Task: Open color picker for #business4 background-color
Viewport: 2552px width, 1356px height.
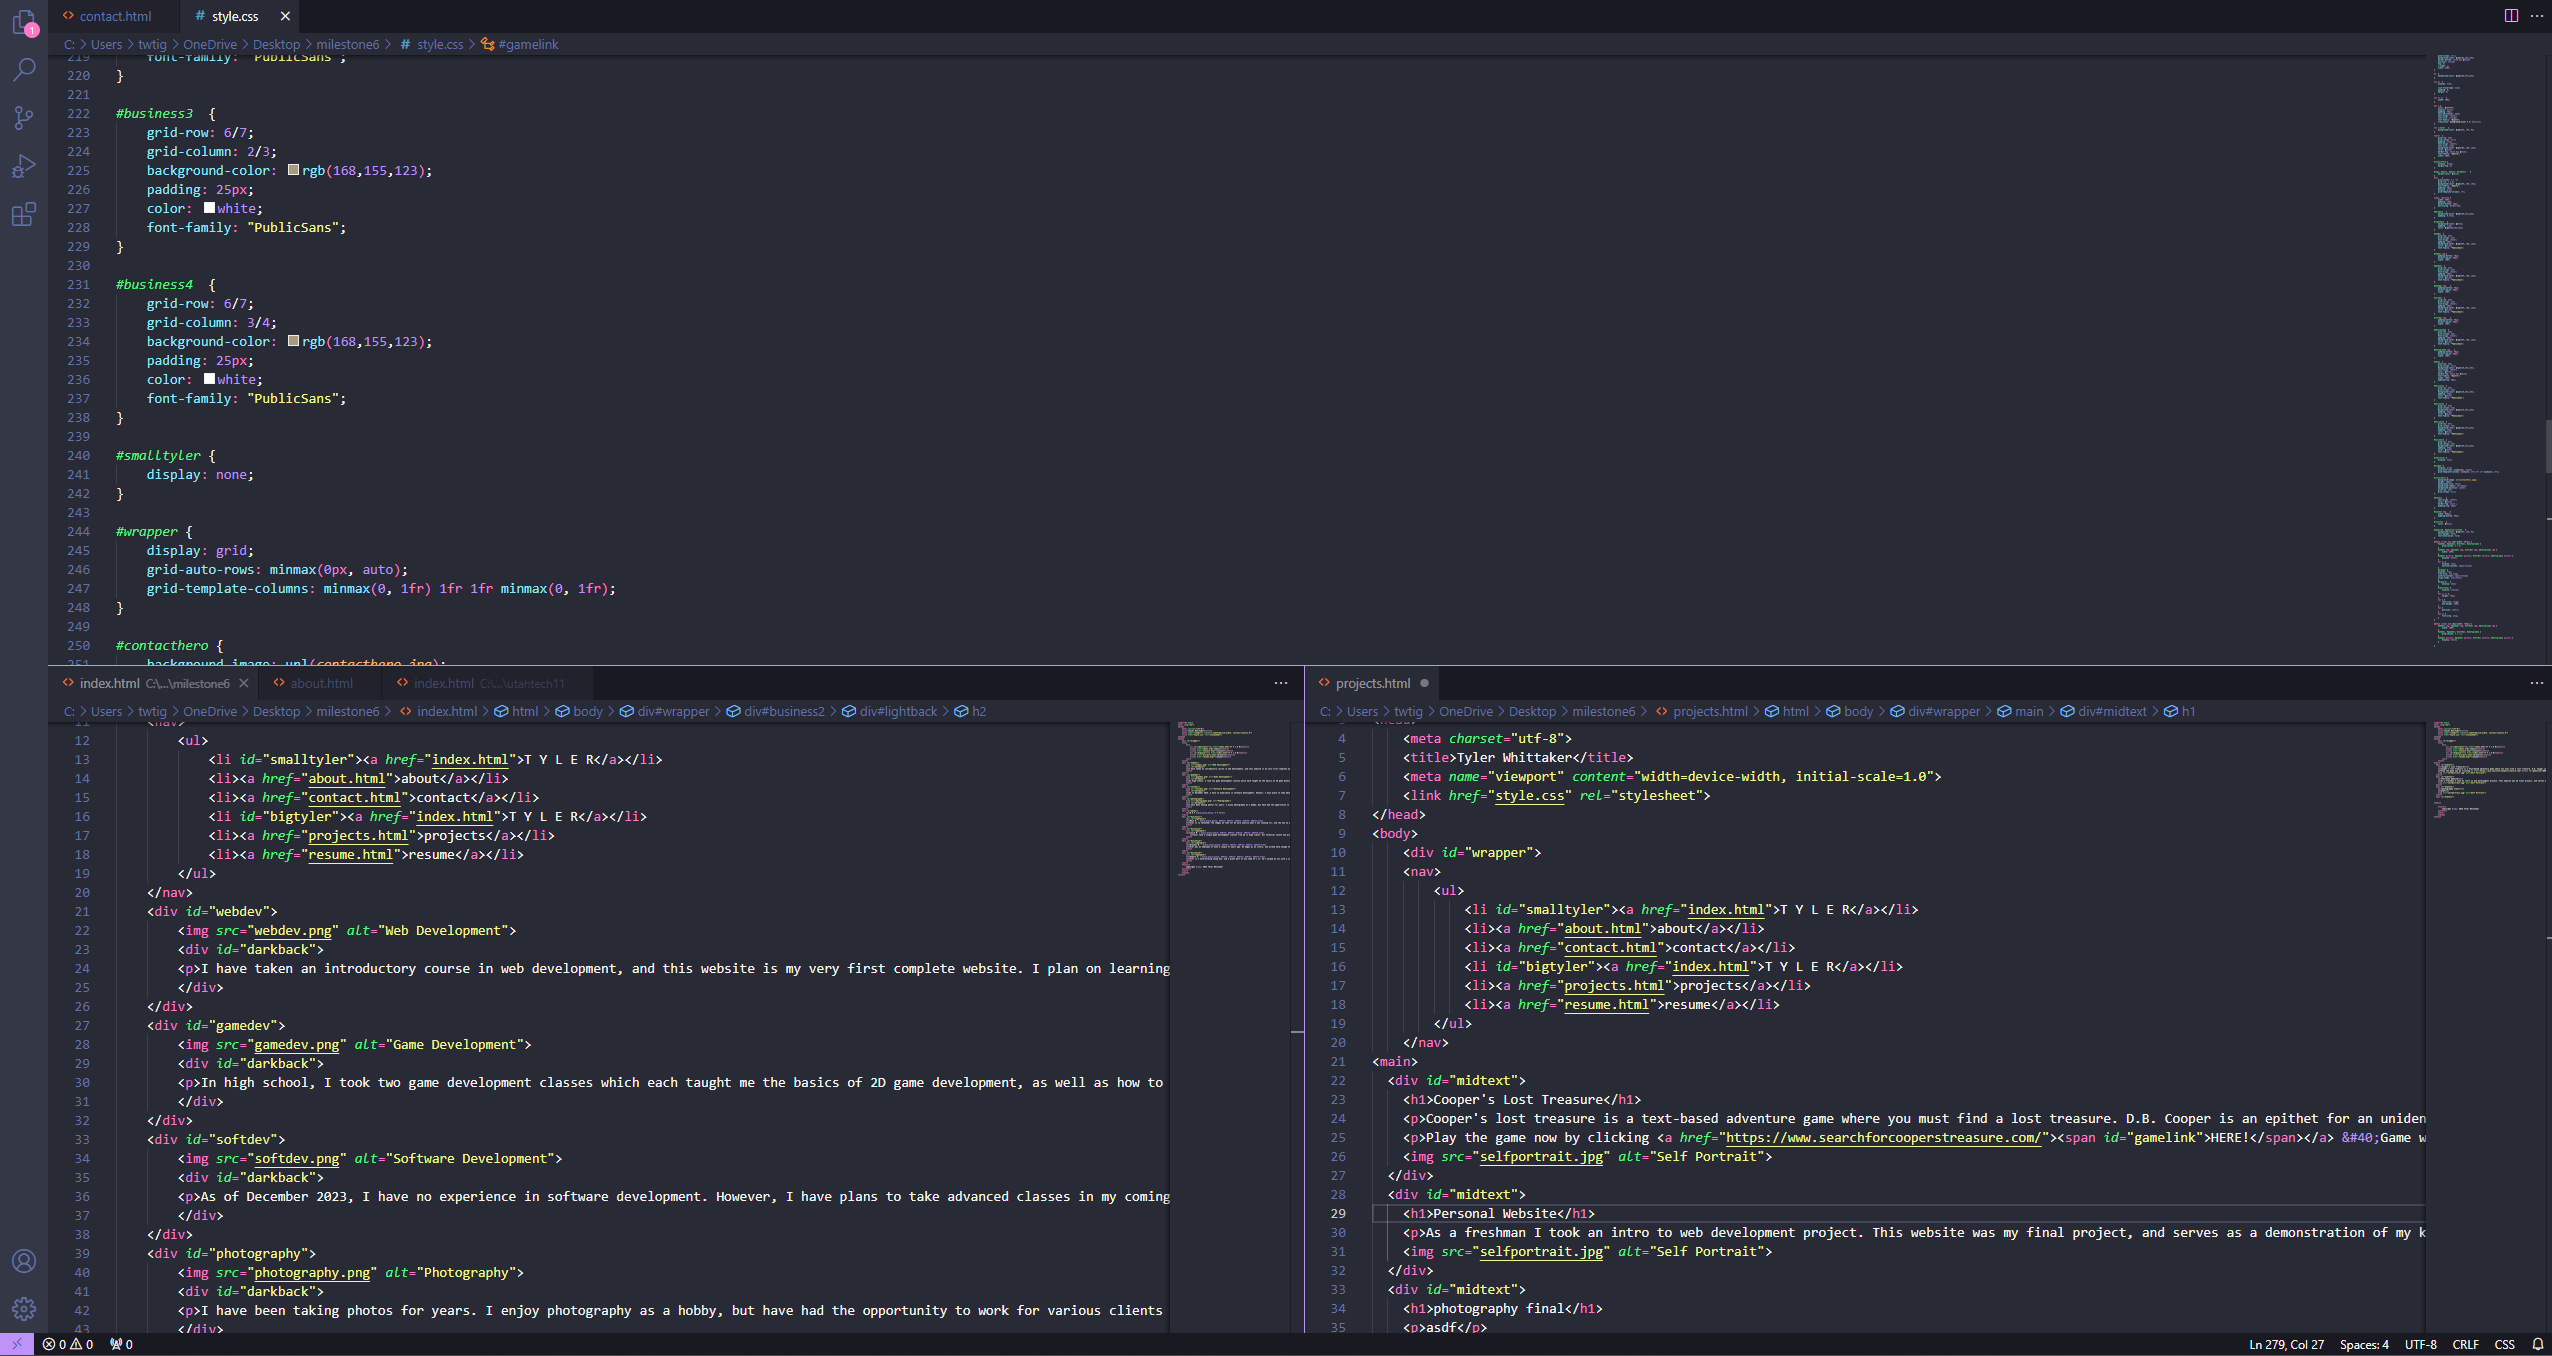Action: click(293, 341)
